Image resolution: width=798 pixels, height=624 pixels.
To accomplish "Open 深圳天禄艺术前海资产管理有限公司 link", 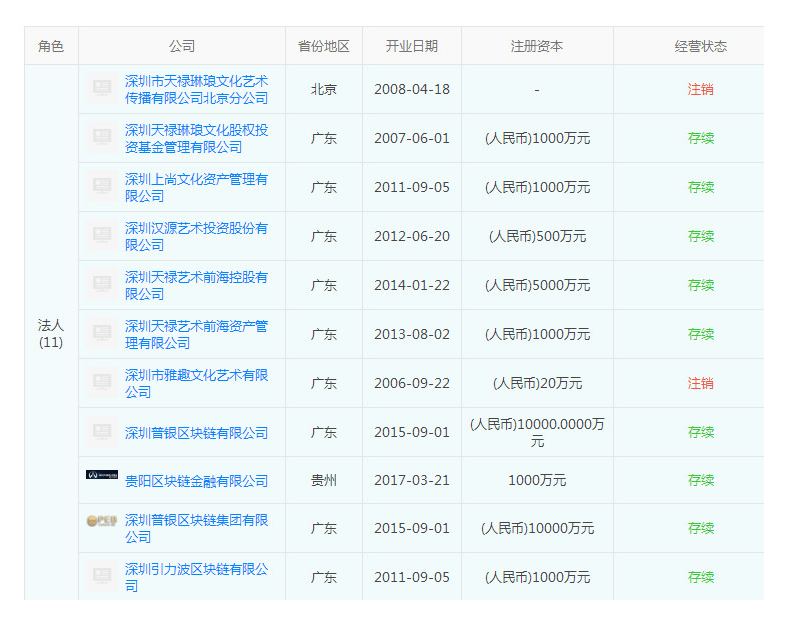I will 196,334.
